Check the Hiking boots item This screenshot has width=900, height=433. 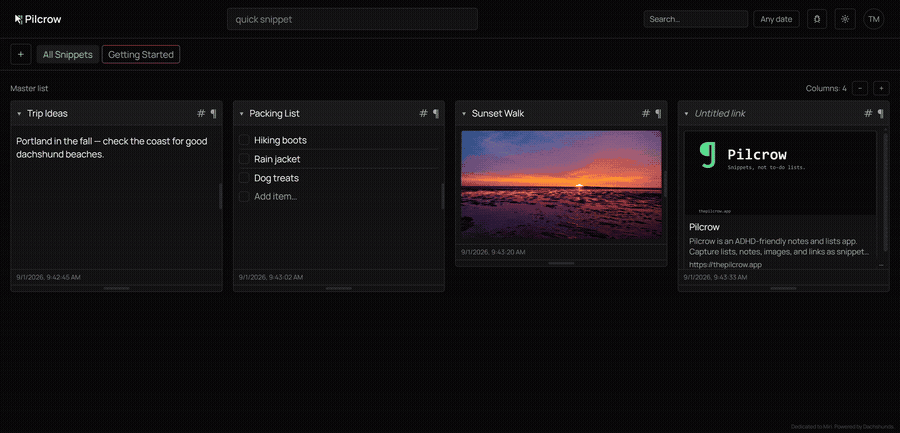tap(244, 140)
